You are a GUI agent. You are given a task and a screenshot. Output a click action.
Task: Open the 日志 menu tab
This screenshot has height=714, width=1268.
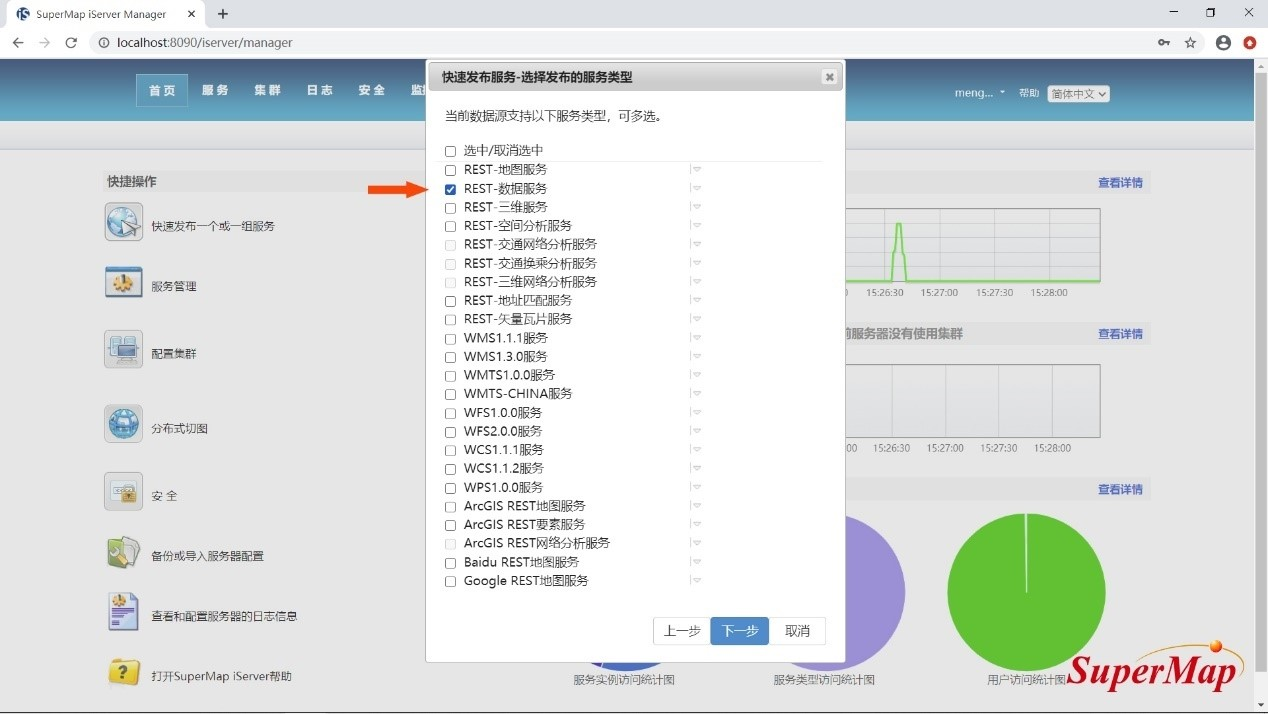point(319,90)
